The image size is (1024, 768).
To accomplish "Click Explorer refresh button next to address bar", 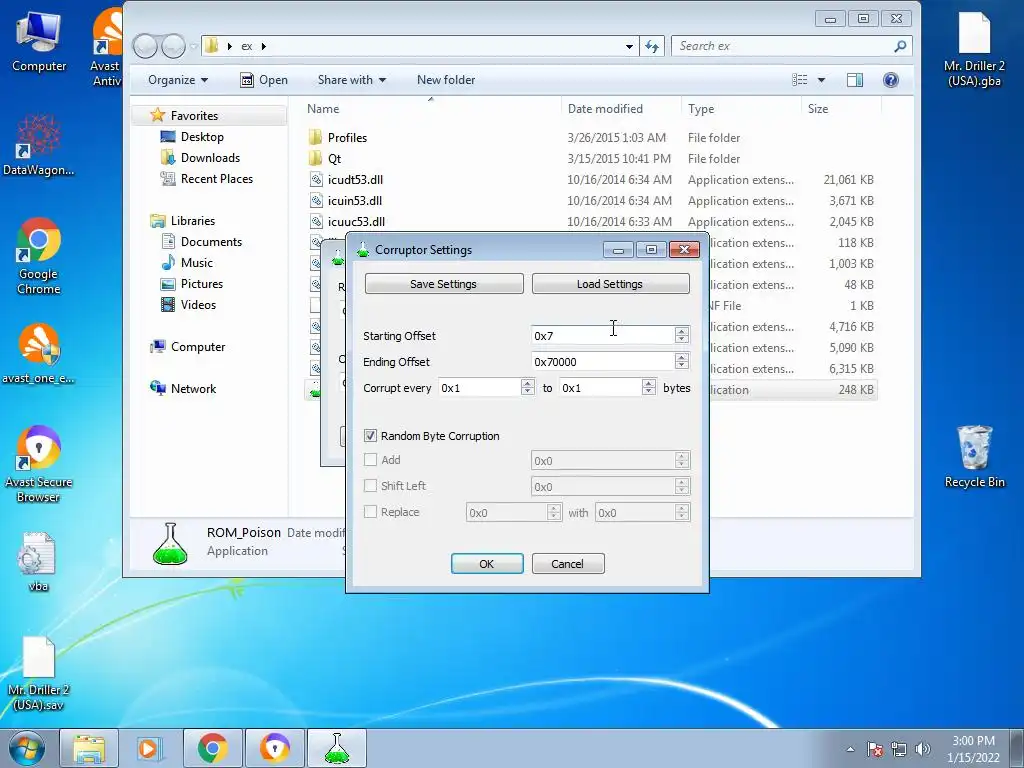I will click(x=652, y=46).
